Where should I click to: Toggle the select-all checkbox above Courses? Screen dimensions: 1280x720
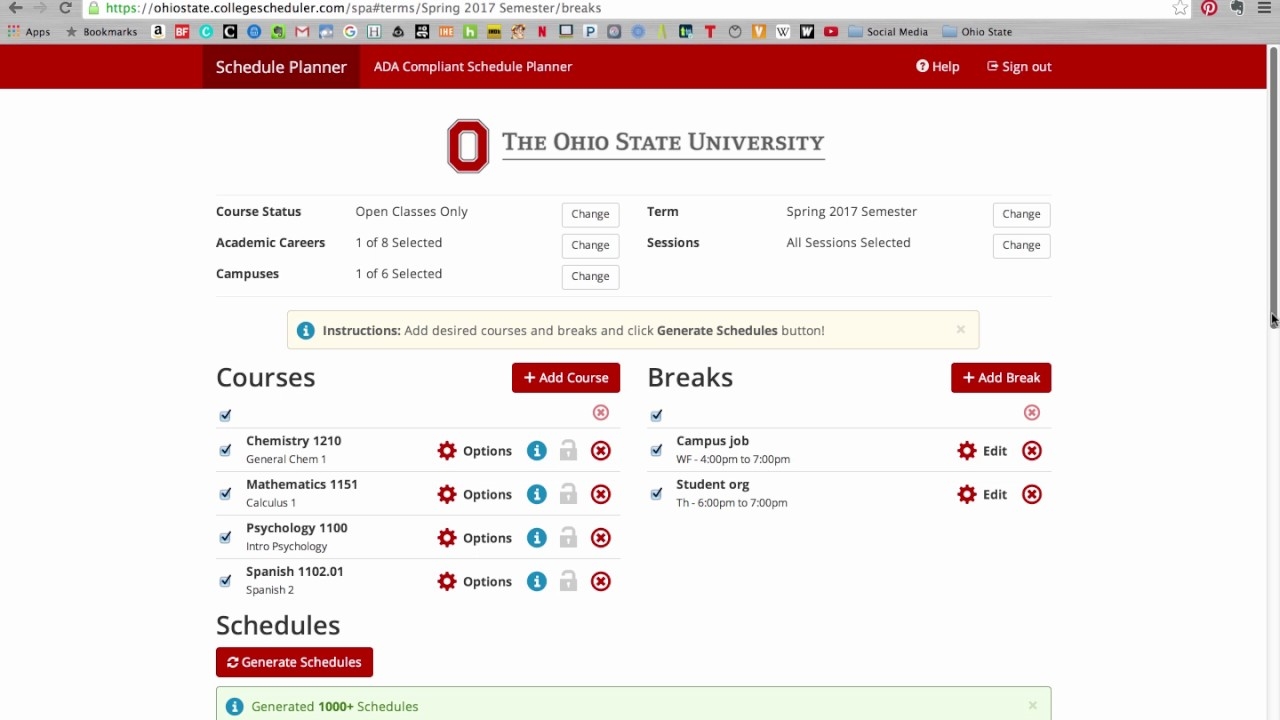(x=225, y=415)
